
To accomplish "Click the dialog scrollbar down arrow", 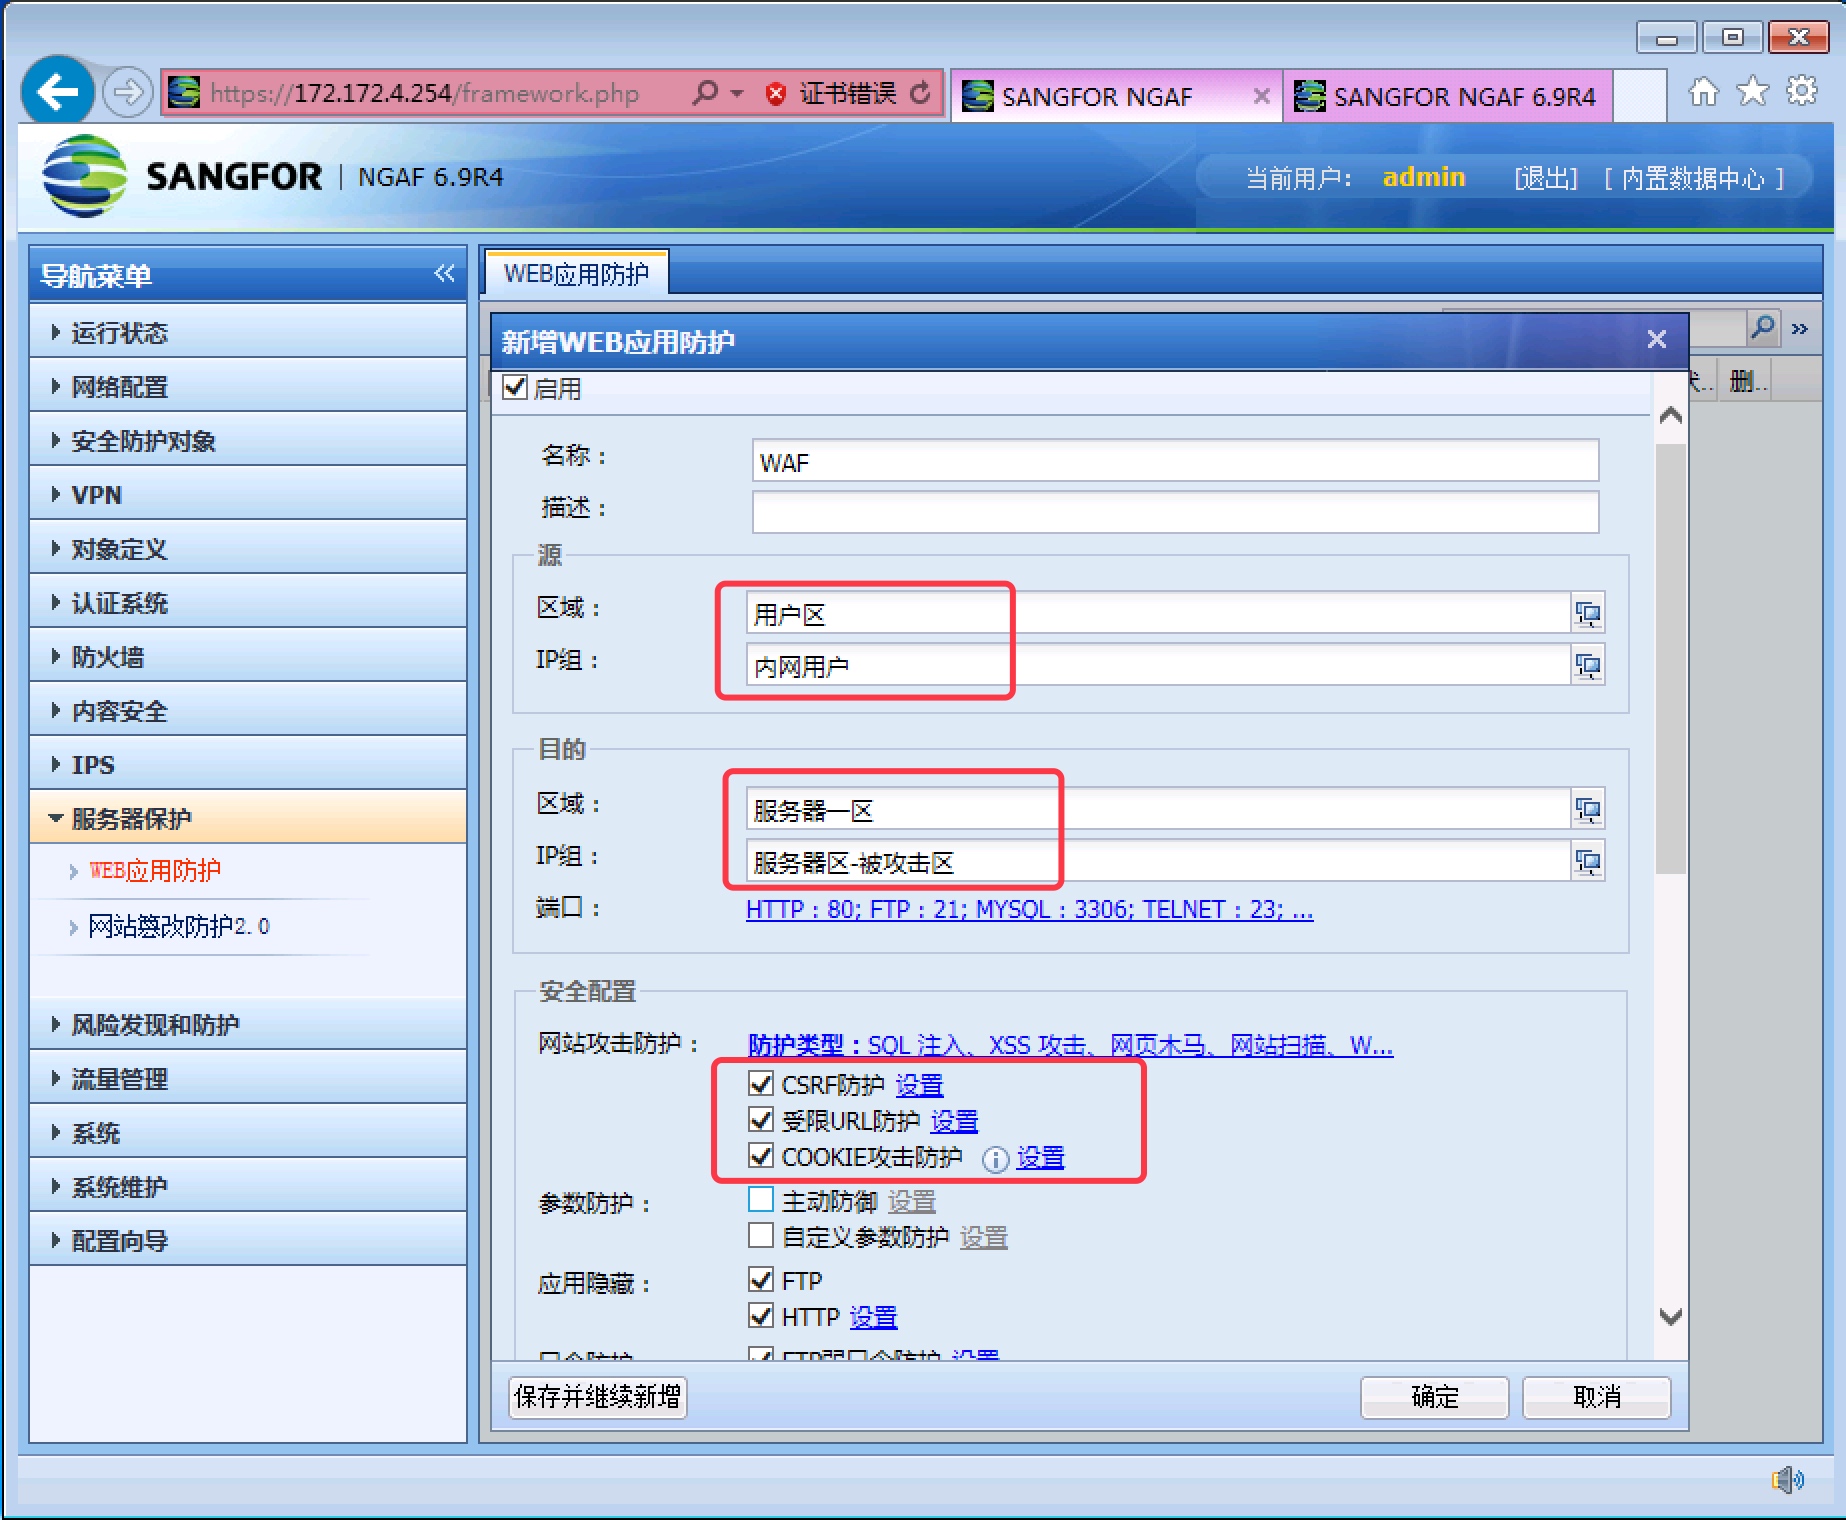I will tap(1670, 1316).
